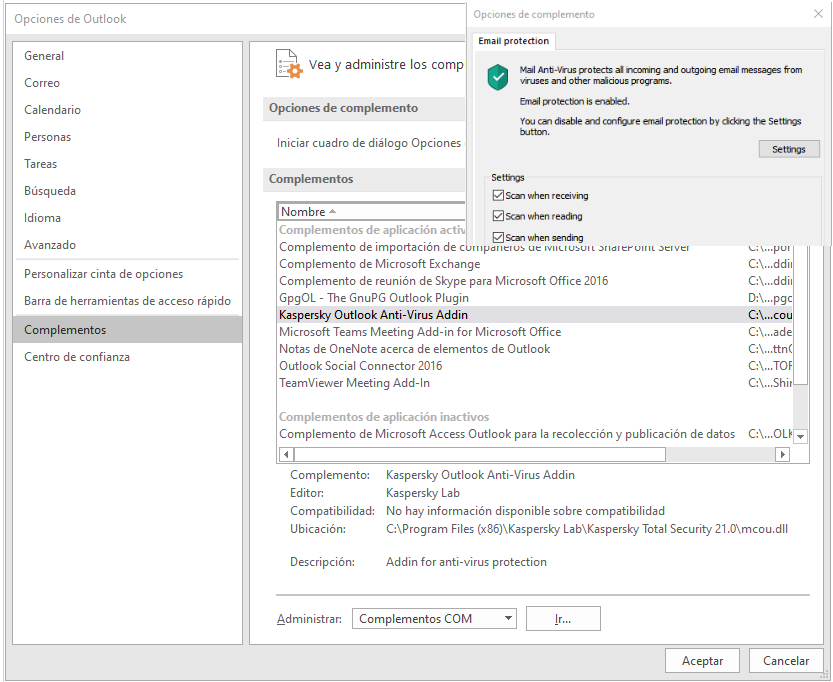This screenshot has width=833, height=682.
Task: Click the green Kaspersky shield icon
Action: [x=498, y=78]
